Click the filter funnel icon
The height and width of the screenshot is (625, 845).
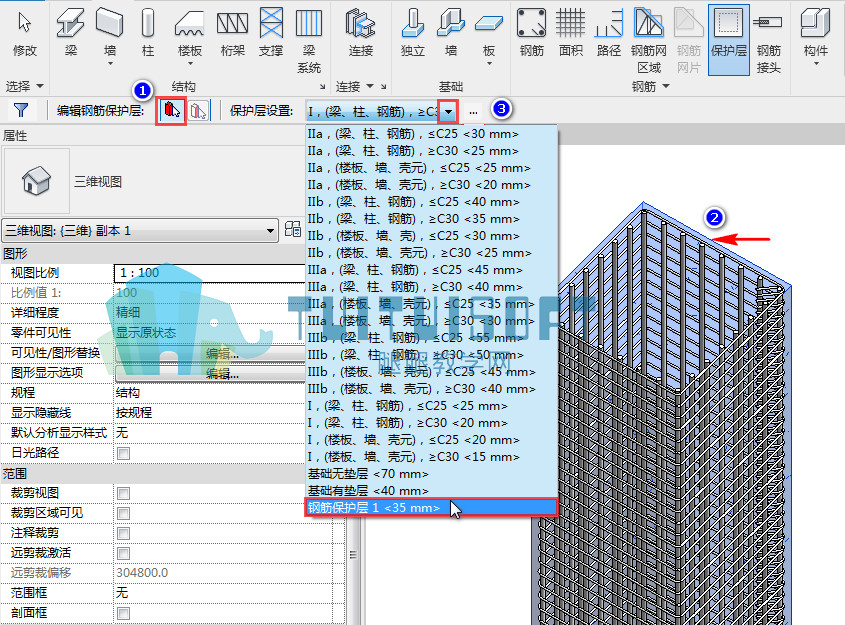[21, 110]
